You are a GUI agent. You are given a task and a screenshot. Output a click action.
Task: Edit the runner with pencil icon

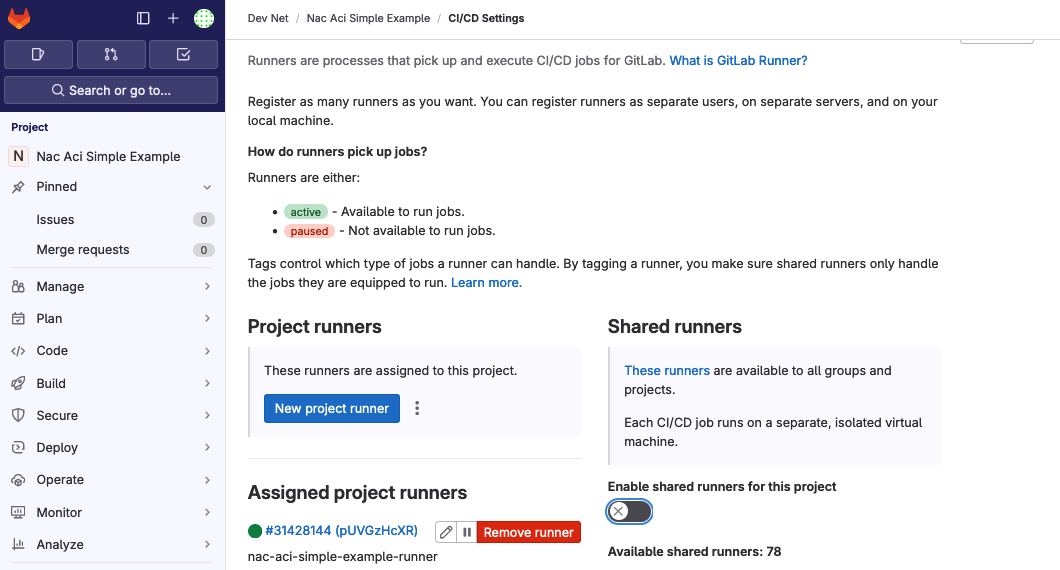(445, 532)
